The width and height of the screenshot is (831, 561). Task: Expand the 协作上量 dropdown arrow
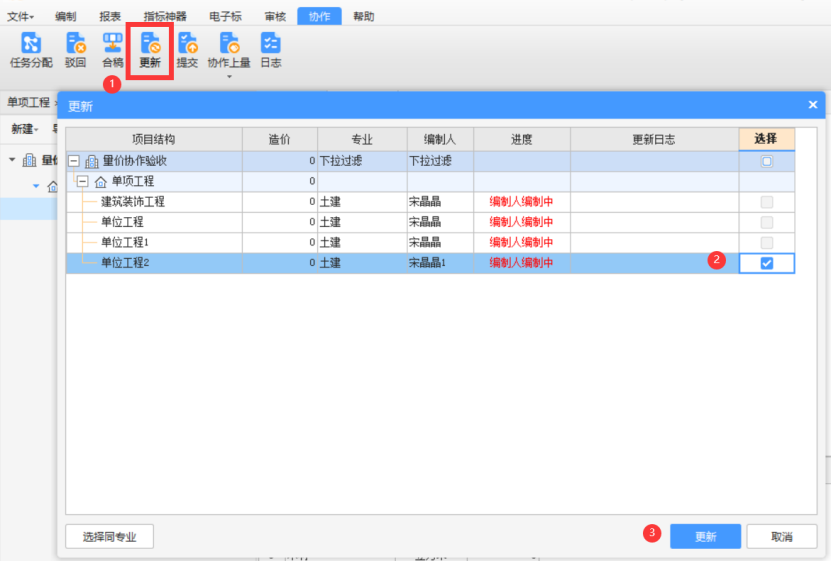[x=229, y=77]
